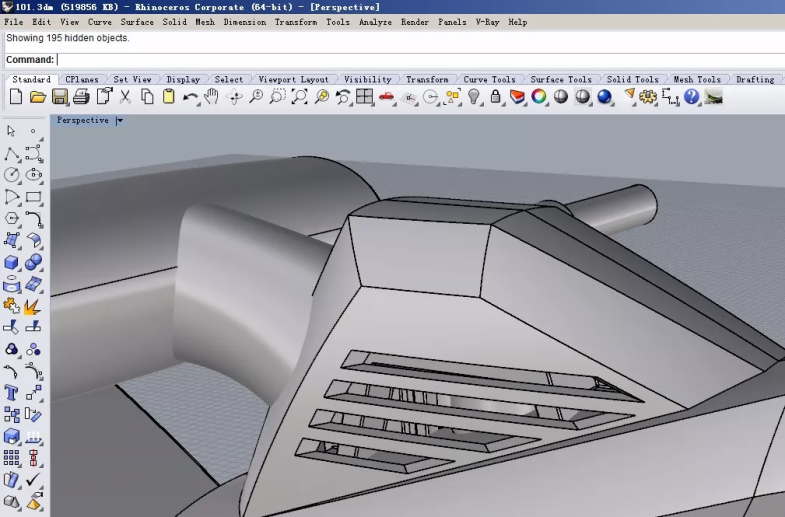
Task: Click the Undo arrow icon
Action: pyautogui.click(x=190, y=97)
